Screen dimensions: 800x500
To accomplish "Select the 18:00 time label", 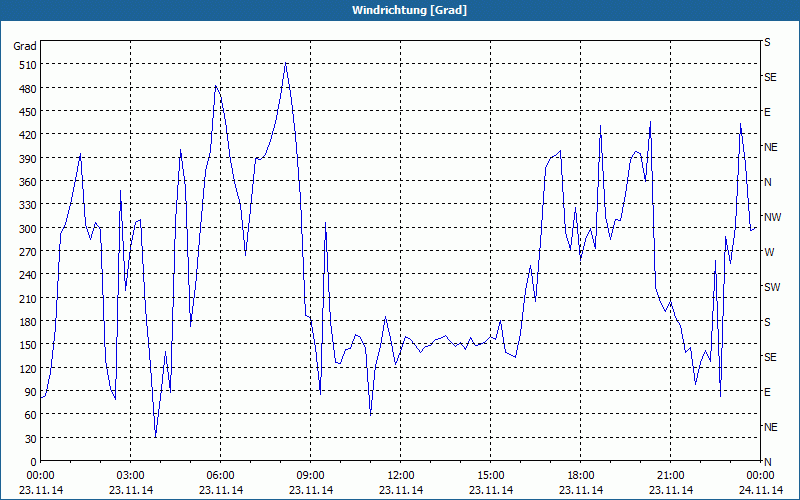I will tap(580, 475).
